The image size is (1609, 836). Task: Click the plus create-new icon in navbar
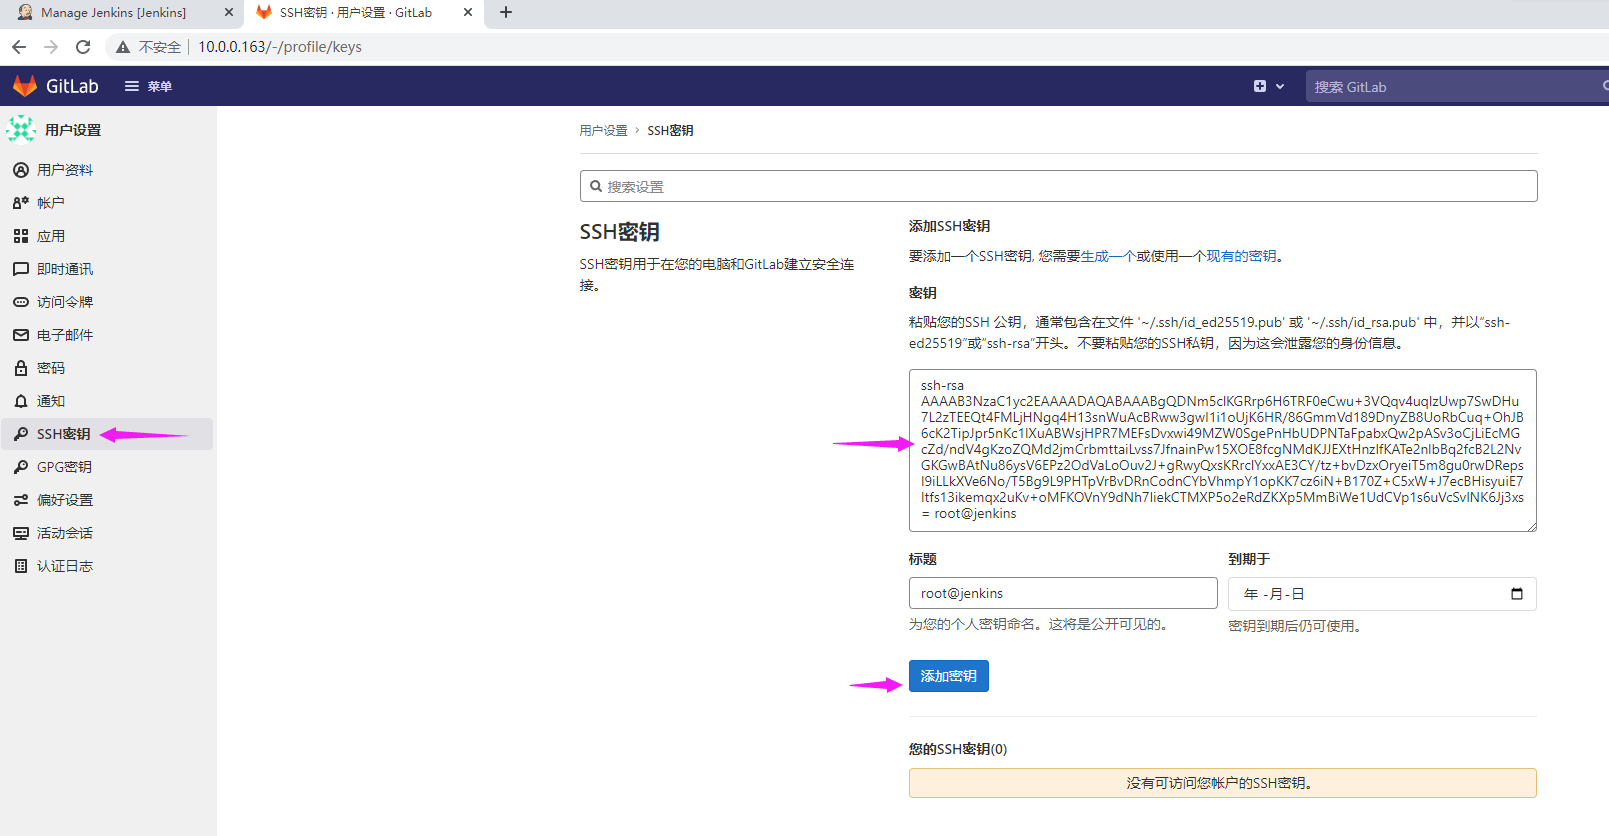pyautogui.click(x=1260, y=86)
